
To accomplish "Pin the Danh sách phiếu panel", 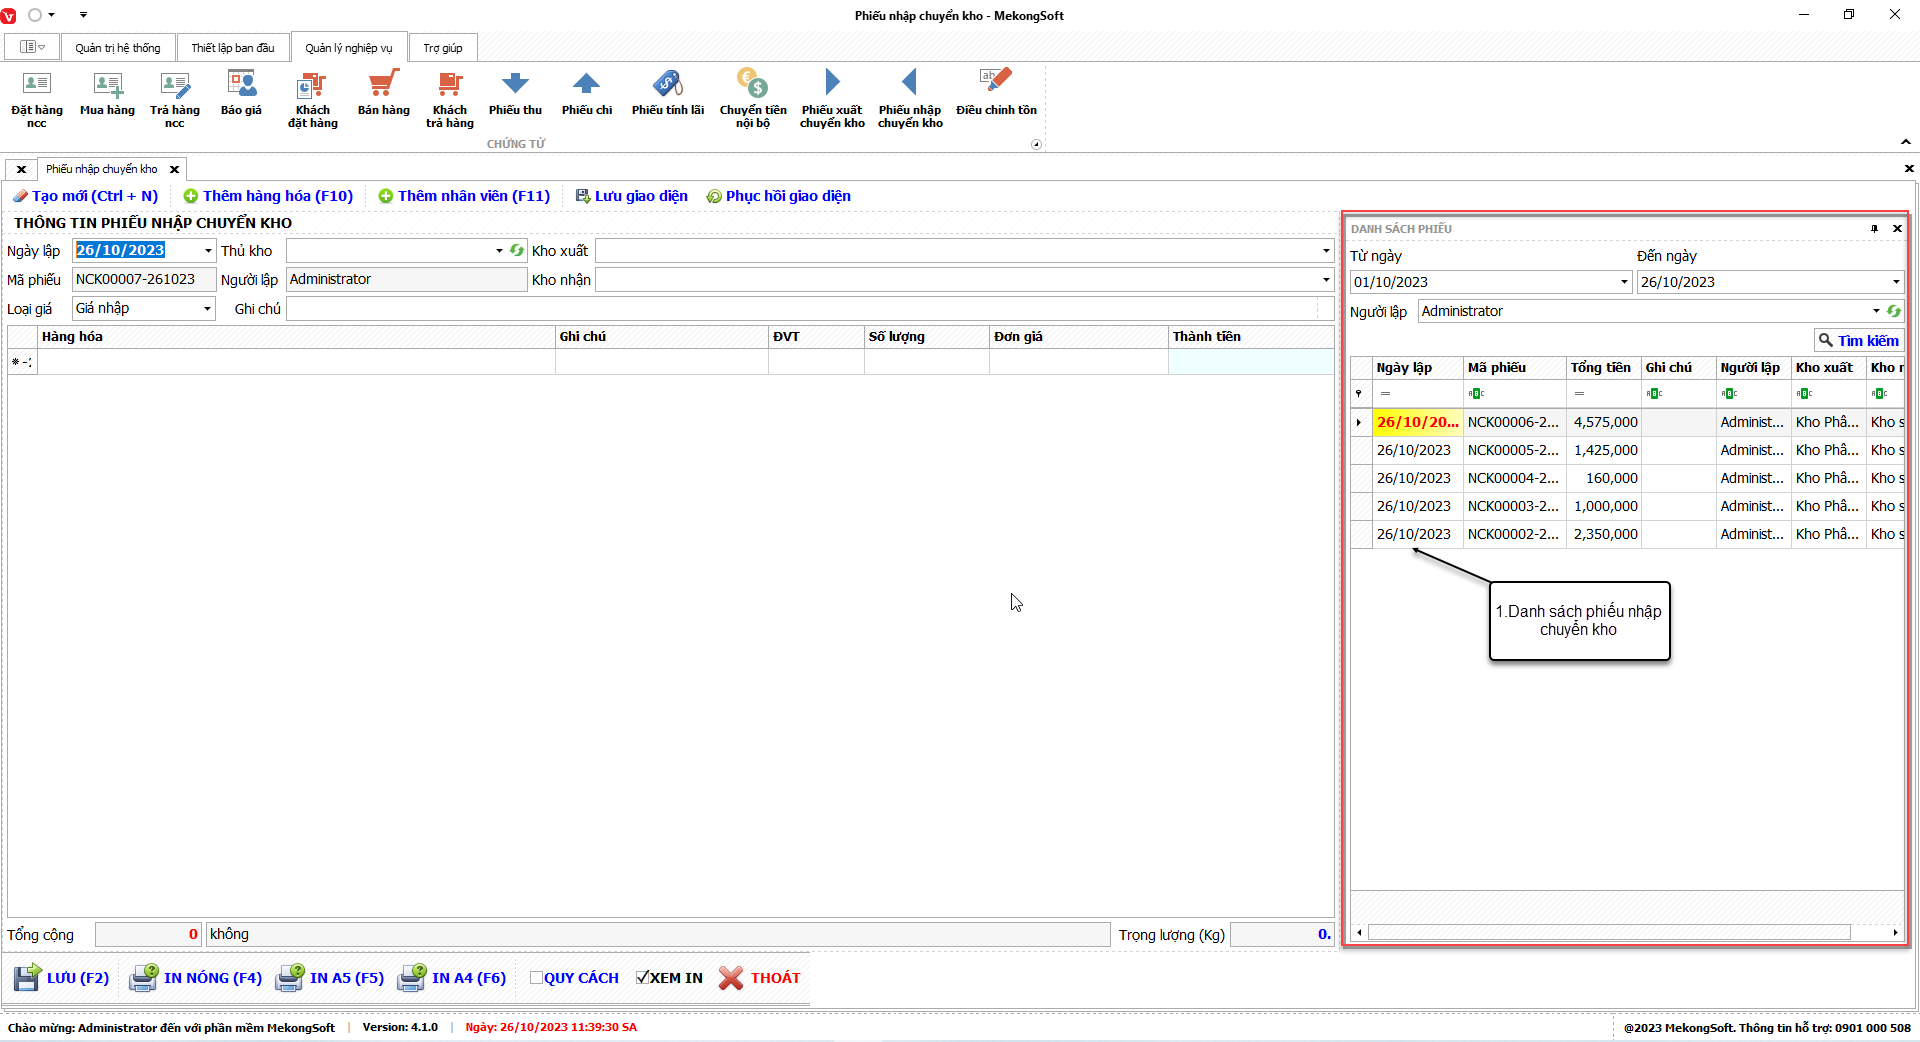I will (x=1874, y=229).
